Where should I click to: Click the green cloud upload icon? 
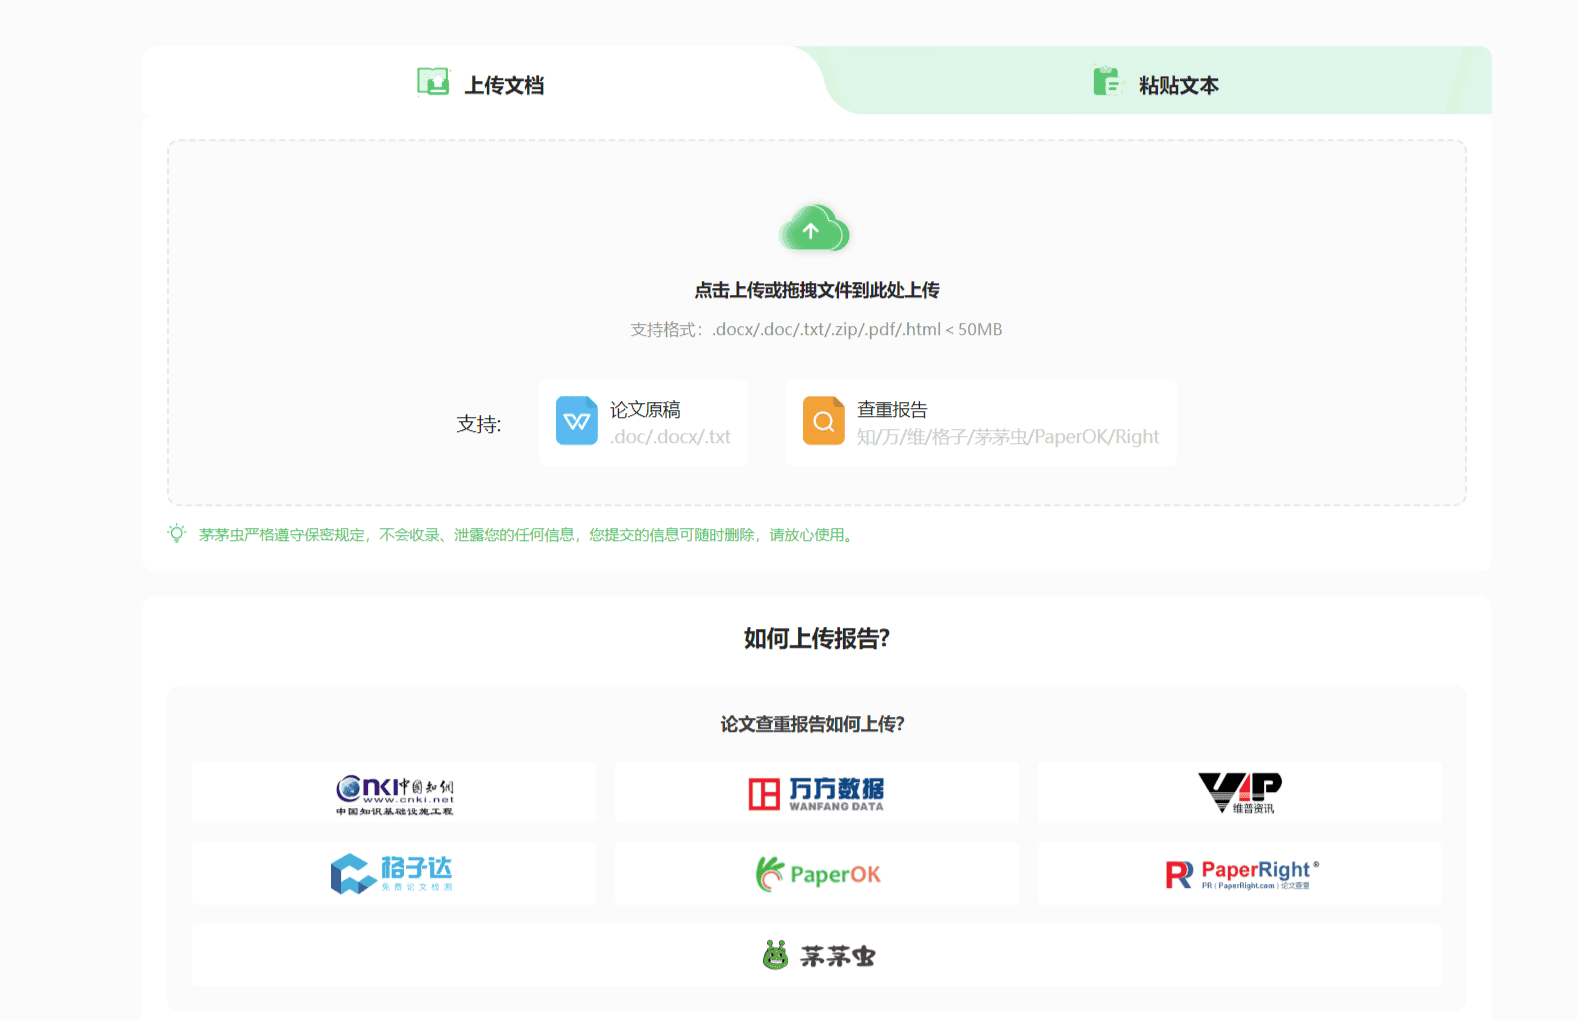tap(814, 228)
